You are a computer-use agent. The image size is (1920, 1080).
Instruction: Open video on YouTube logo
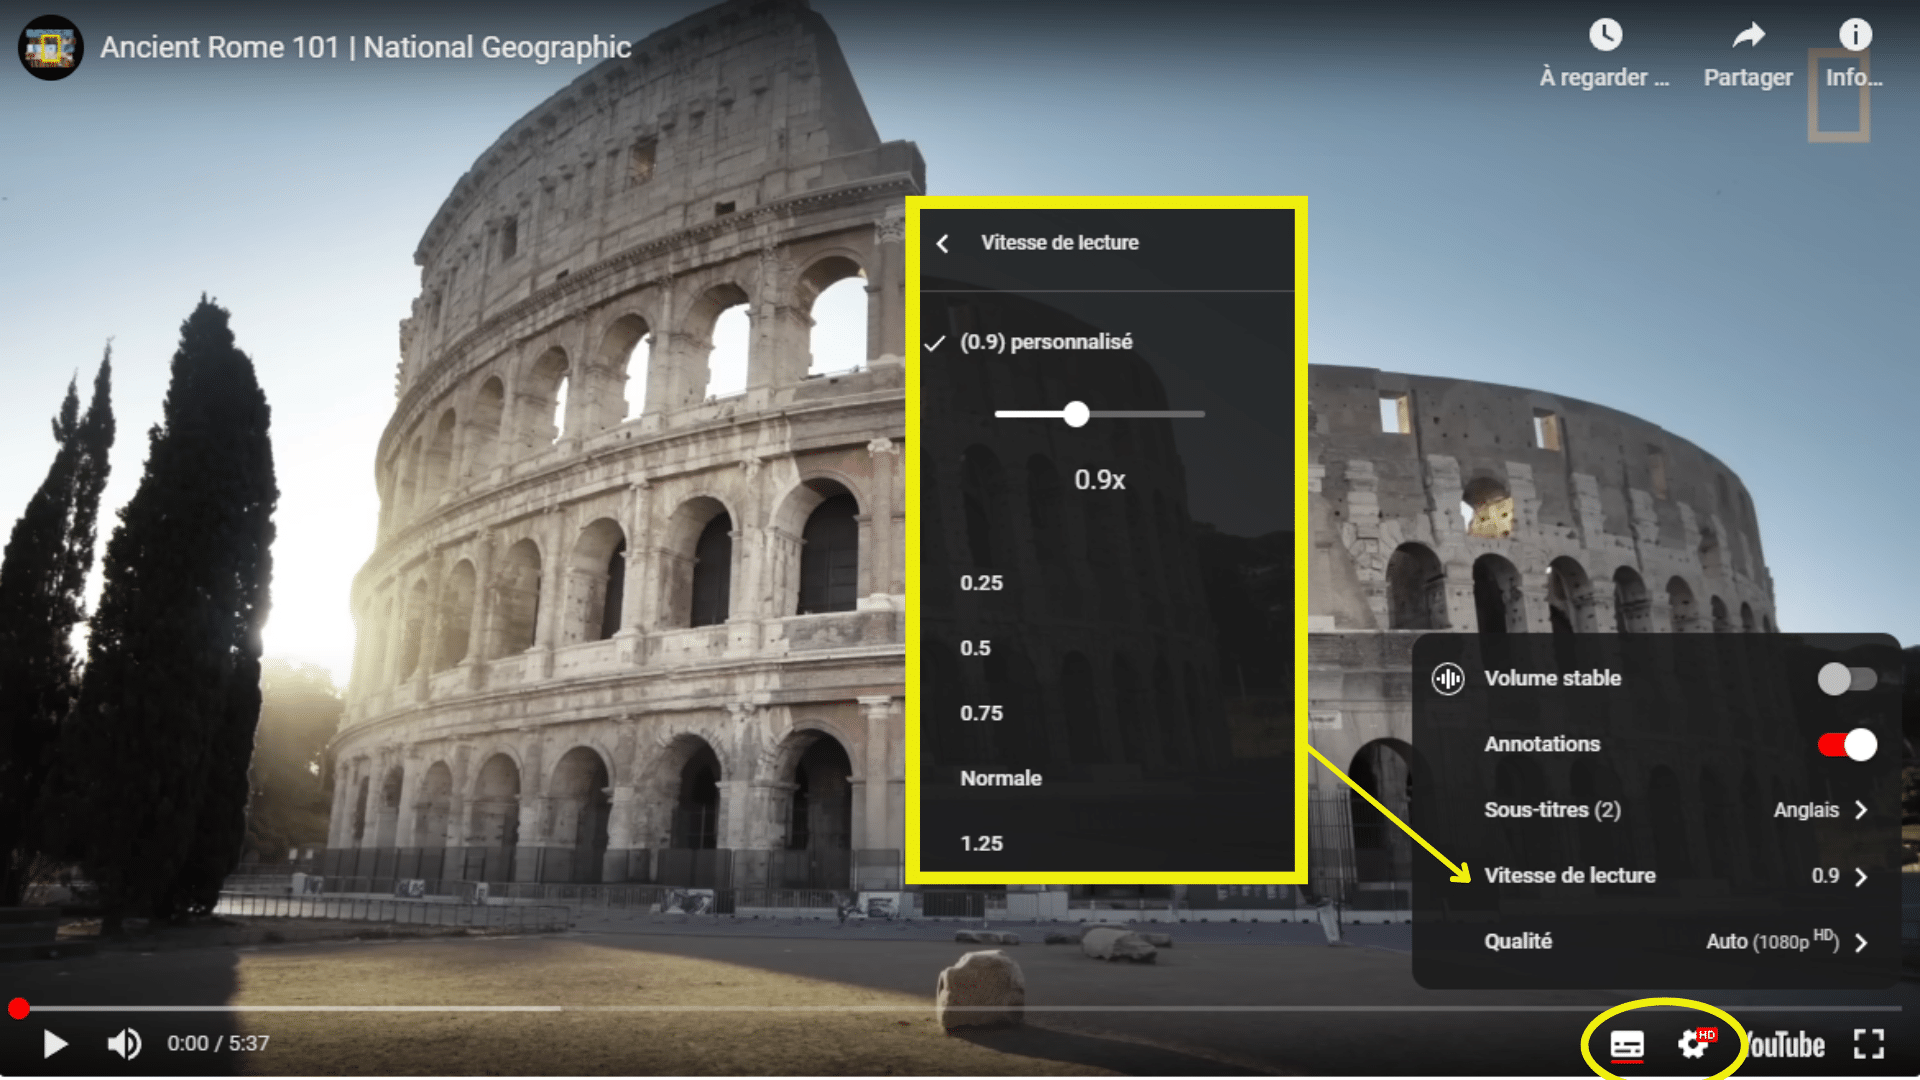click(x=1786, y=1045)
